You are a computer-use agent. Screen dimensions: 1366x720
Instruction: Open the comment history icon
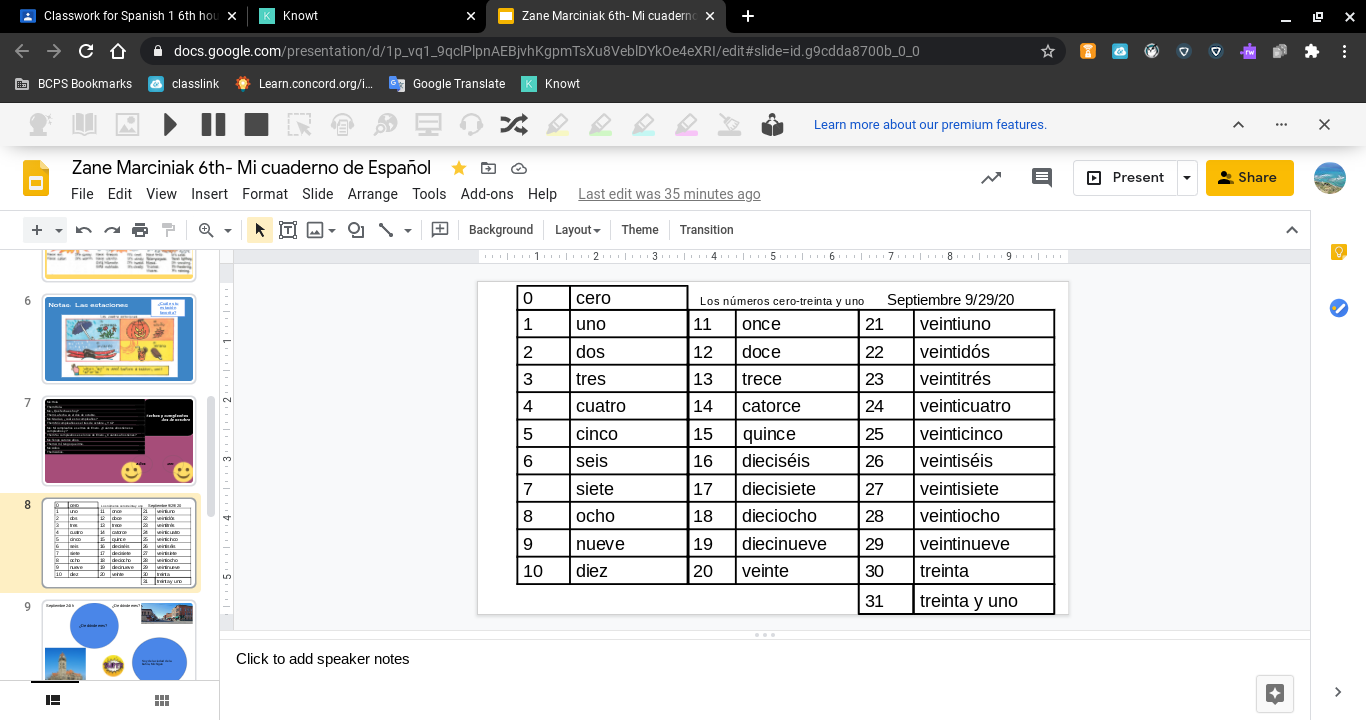point(1042,178)
